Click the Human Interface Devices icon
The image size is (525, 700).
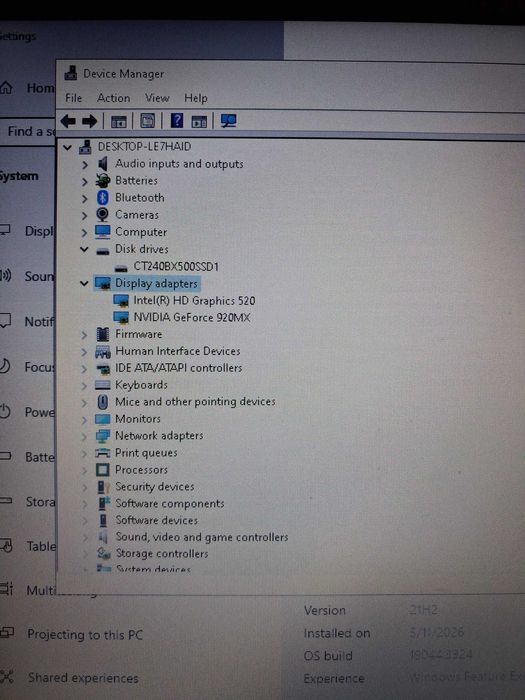click(x=103, y=351)
